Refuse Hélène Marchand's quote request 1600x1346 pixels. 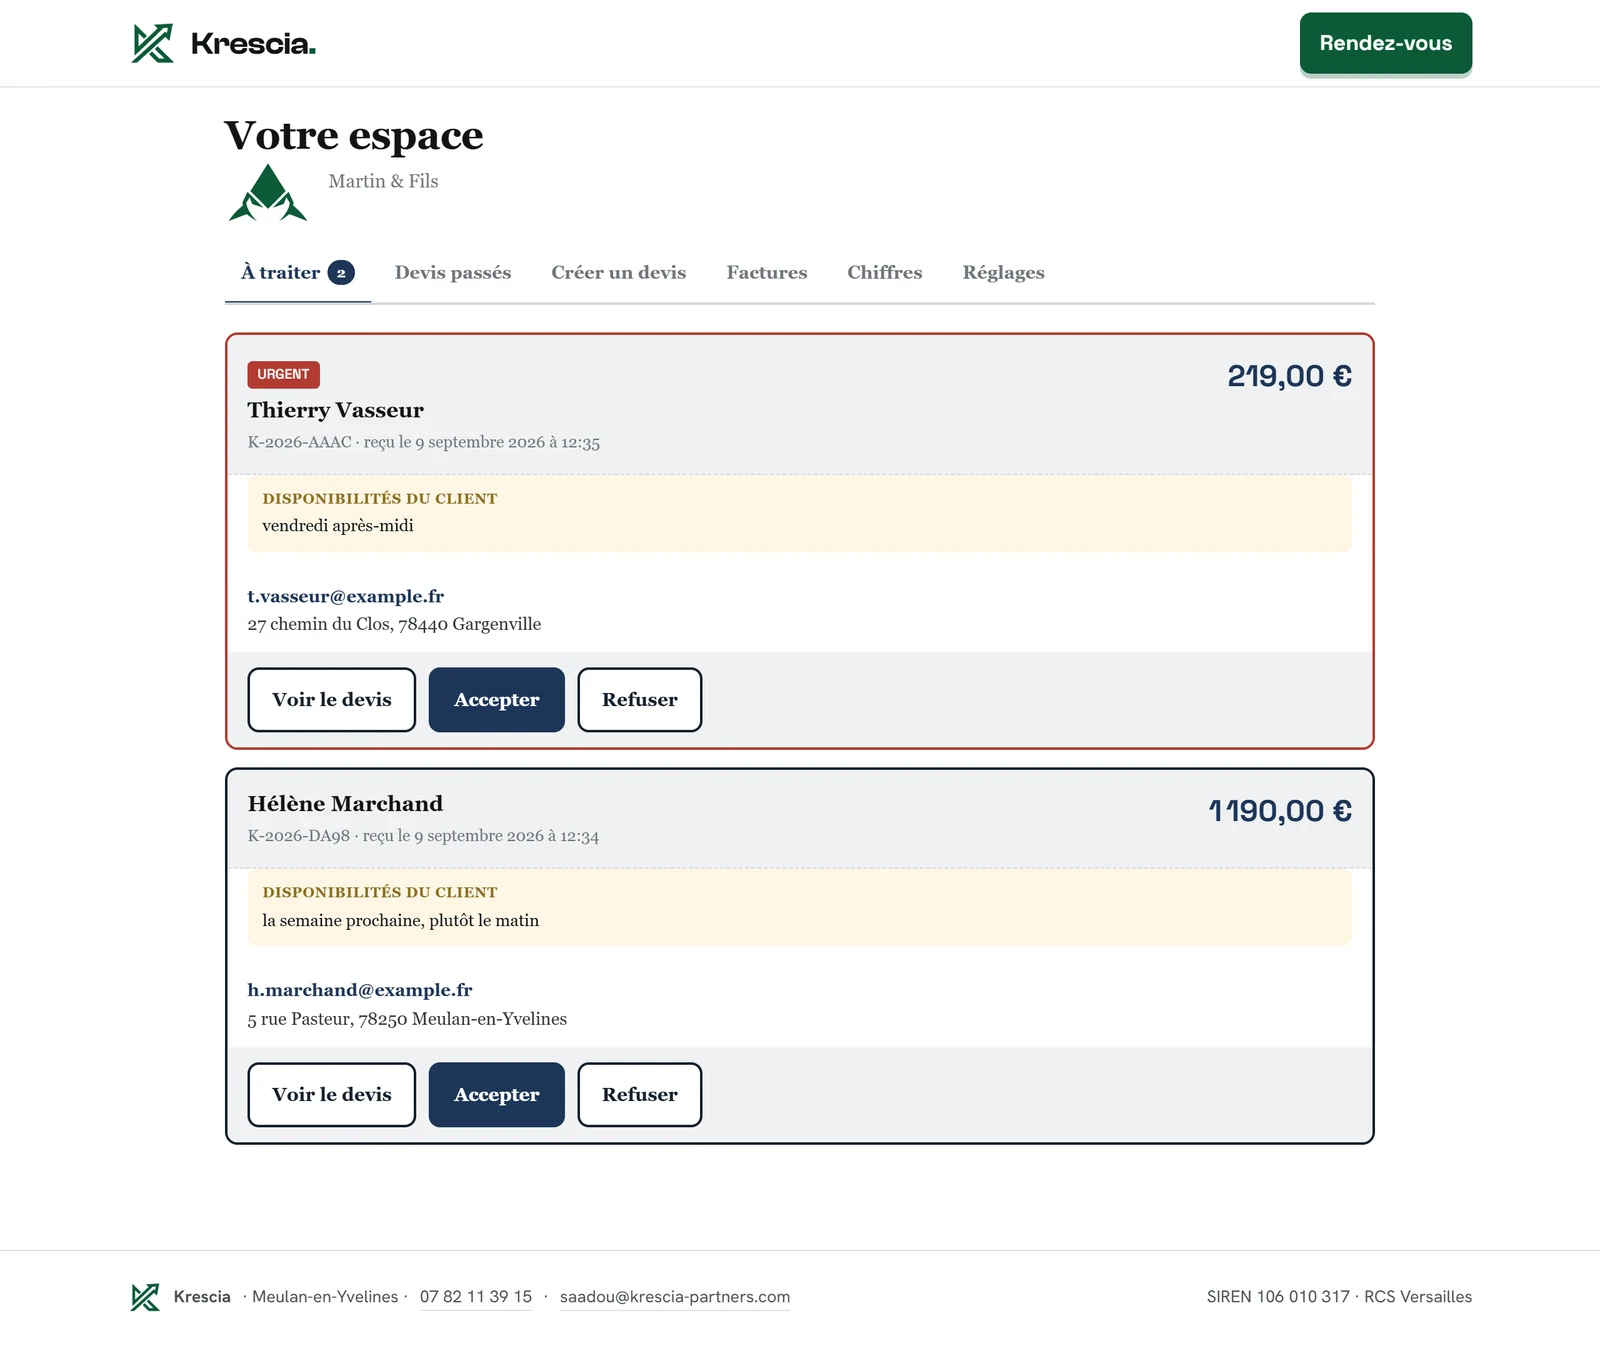click(640, 1095)
